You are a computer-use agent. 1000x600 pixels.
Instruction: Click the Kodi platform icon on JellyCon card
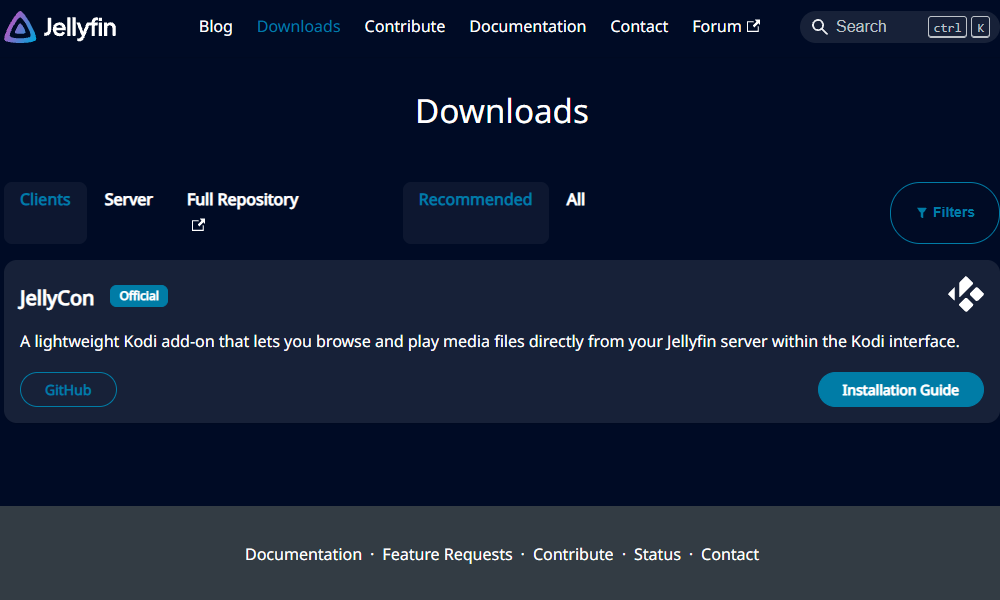click(x=966, y=294)
